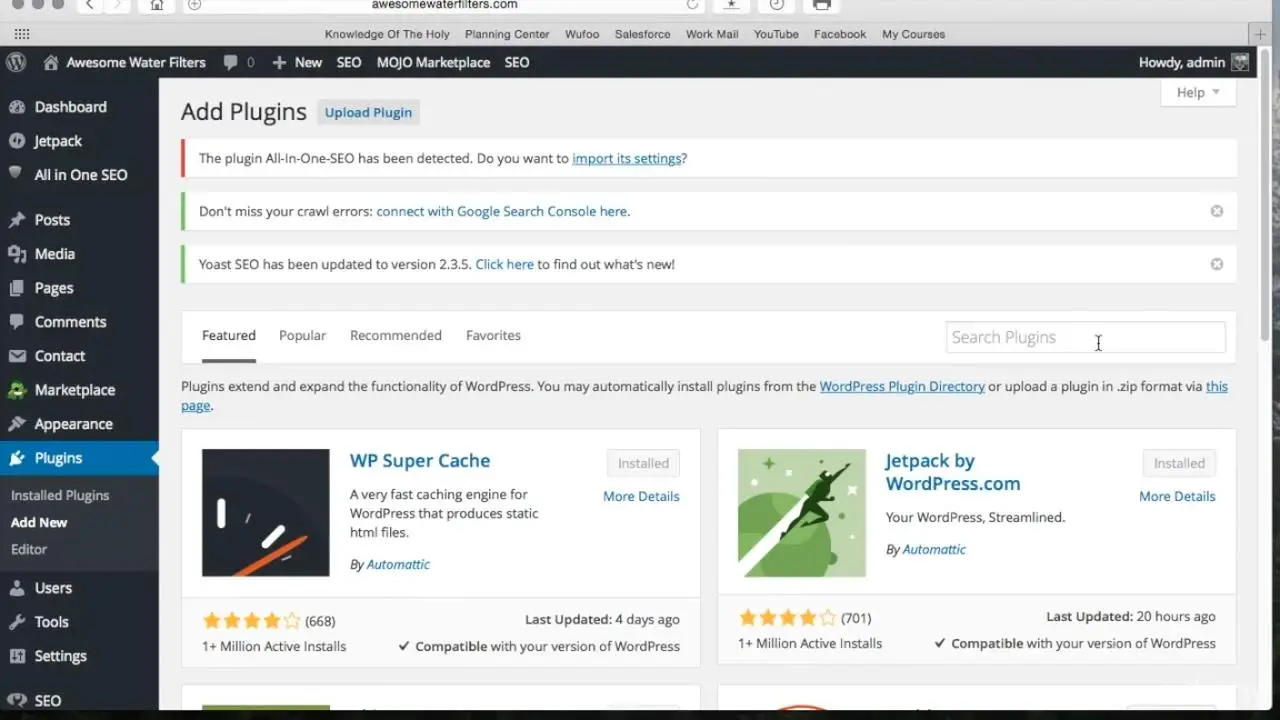1280x720 pixels.
Task: Open Media via its sidebar icon
Action: click(x=17, y=254)
